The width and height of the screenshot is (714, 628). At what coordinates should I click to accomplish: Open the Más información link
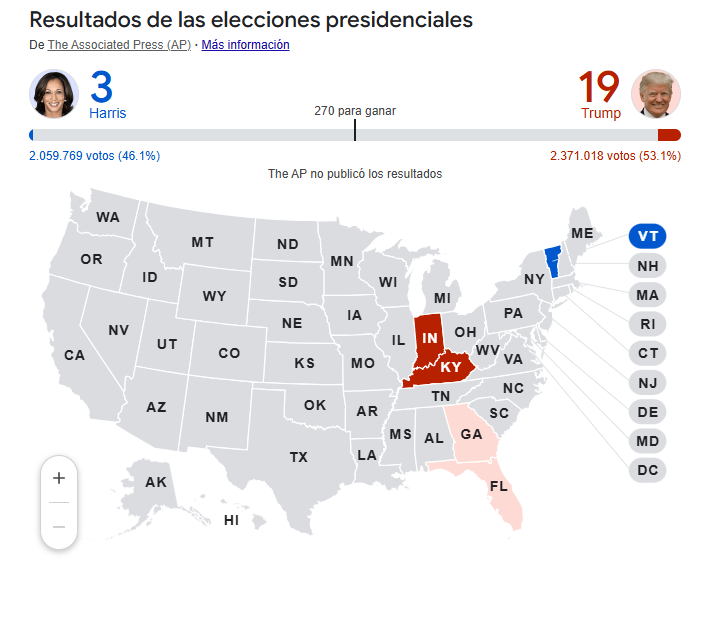245,45
